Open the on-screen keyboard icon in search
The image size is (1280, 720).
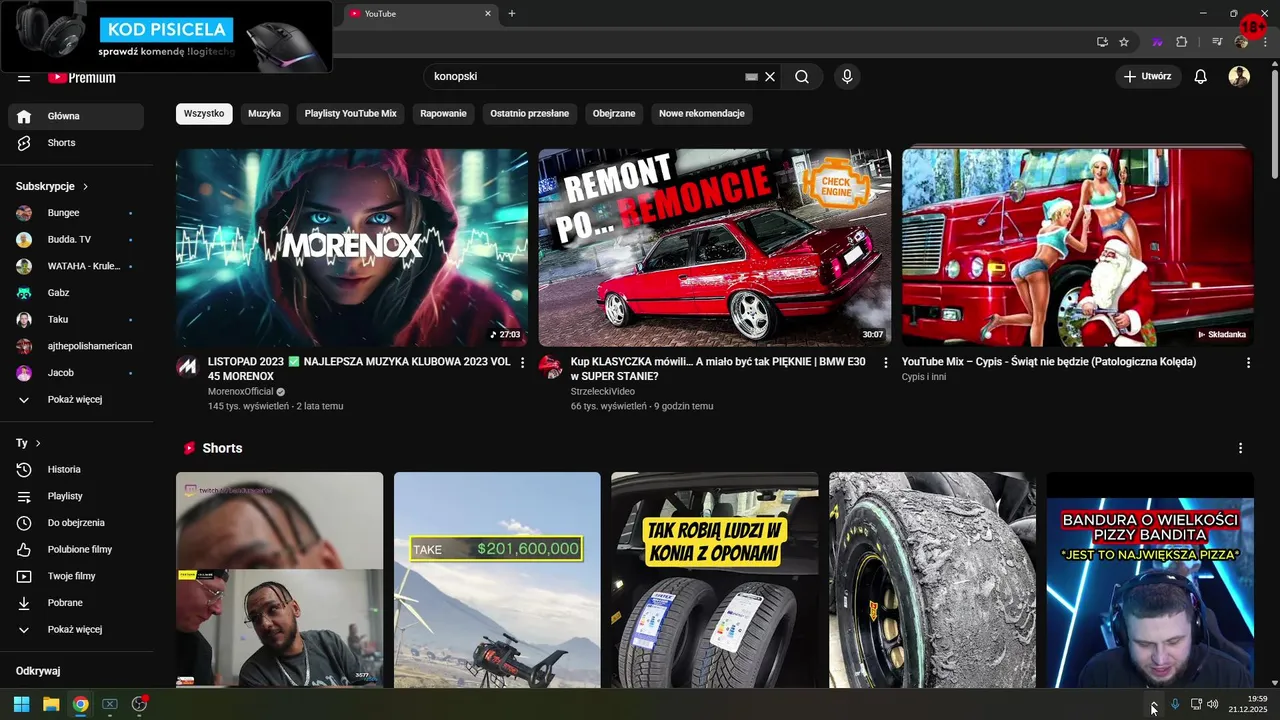pos(752,76)
